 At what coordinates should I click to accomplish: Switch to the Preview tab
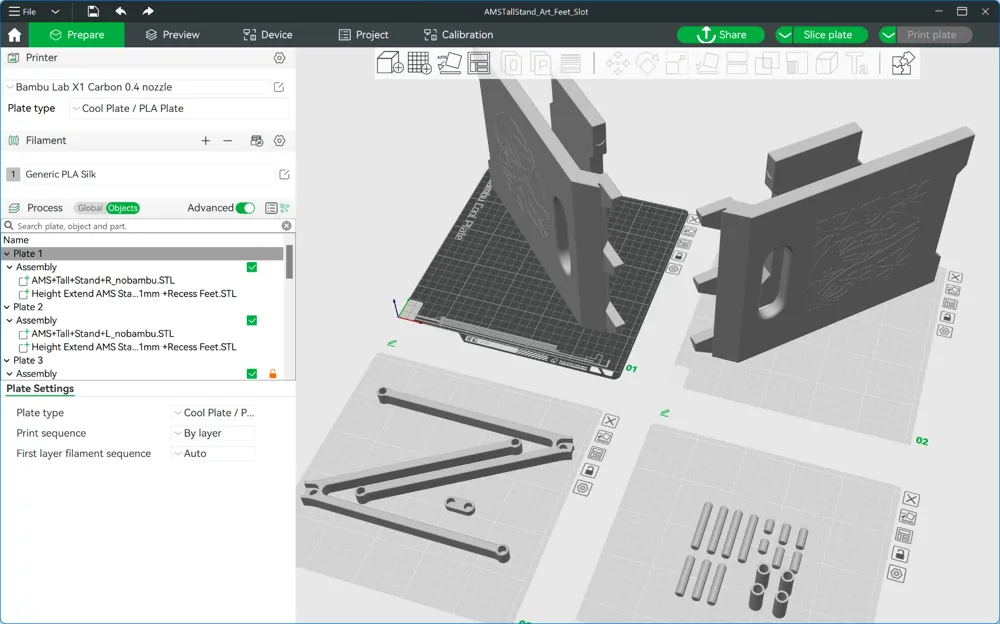[172, 35]
